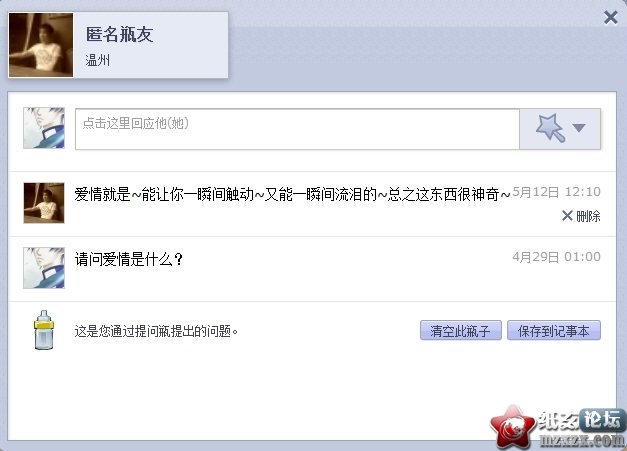Open the anonymous friend's large profile photo

41,45
